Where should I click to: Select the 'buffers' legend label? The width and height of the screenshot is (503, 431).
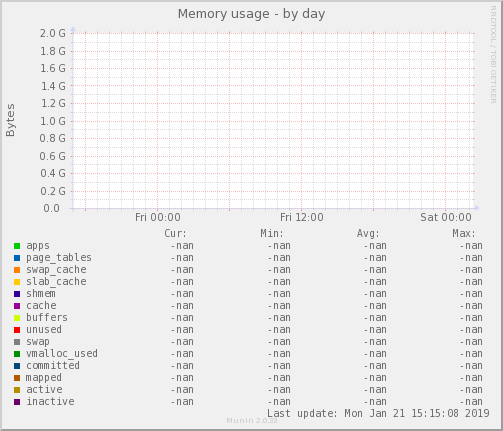(x=47, y=317)
